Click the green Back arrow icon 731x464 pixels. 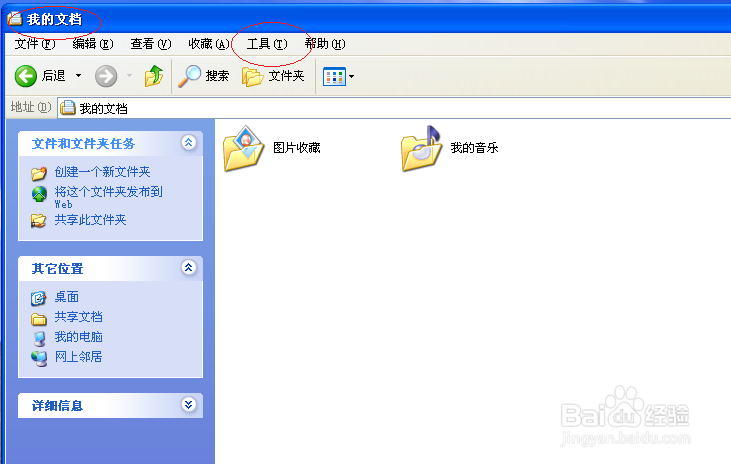pyautogui.click(x=26, y=76)
